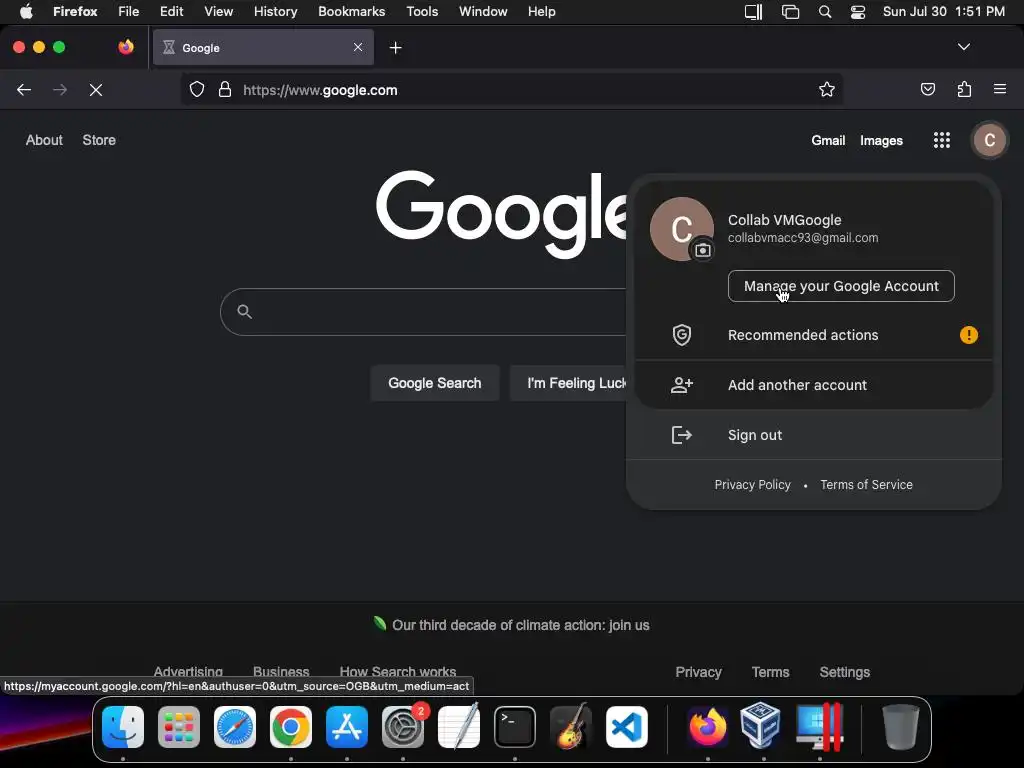Open the tracking protection shield icon
1024x768 pixels.
[x=197, y=89]
